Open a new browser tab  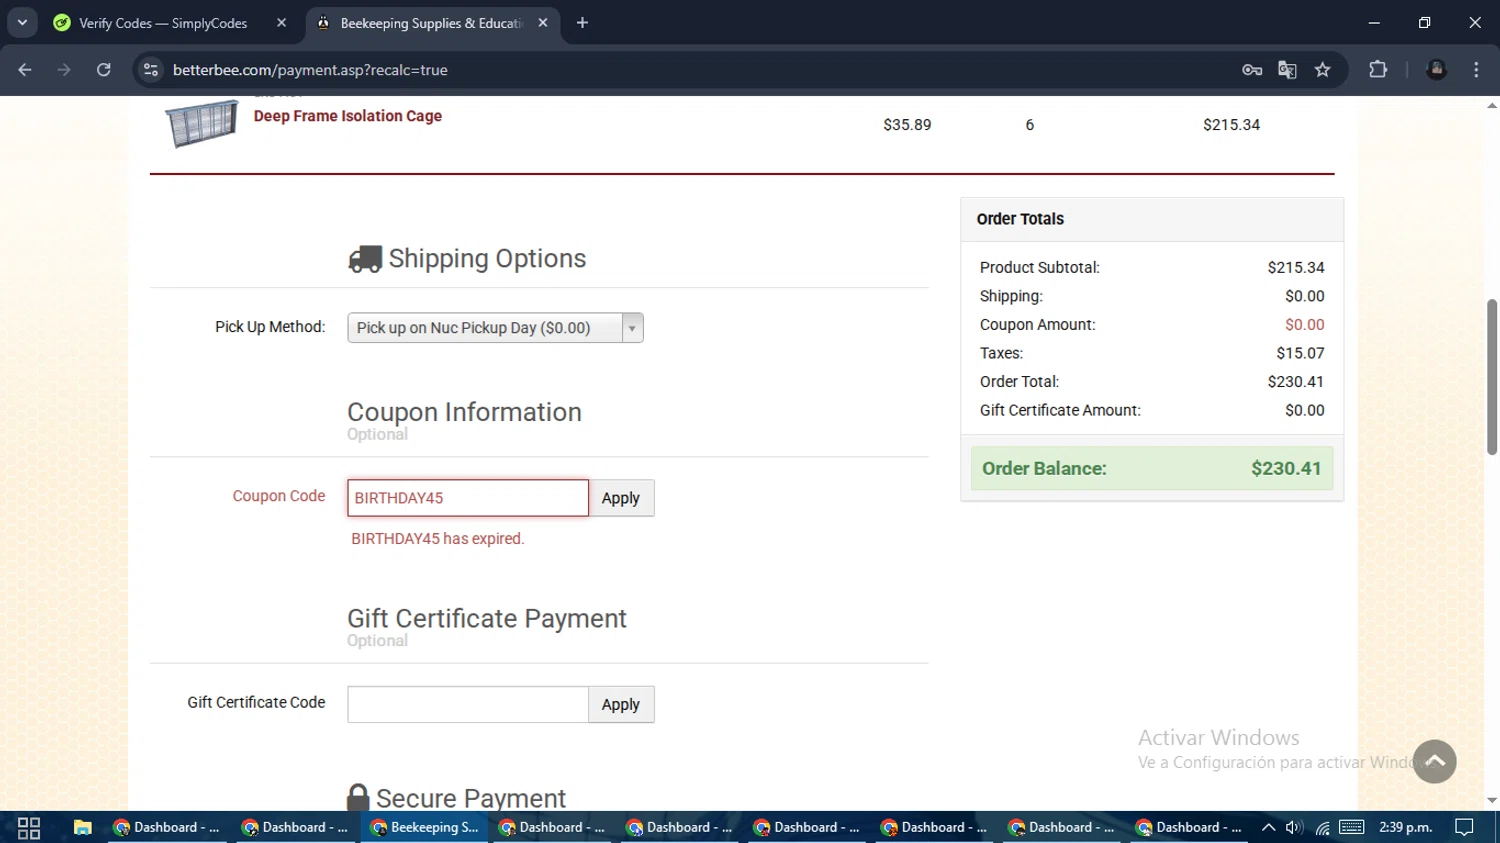tap(582, 23)
